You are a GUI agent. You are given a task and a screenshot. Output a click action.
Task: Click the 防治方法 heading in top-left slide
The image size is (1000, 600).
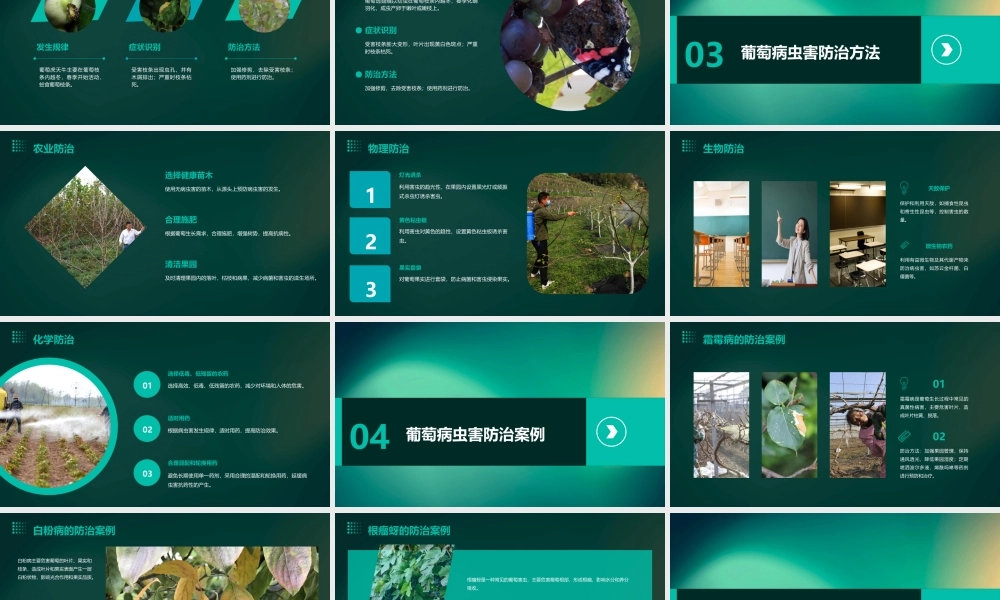tap(244, 47)
